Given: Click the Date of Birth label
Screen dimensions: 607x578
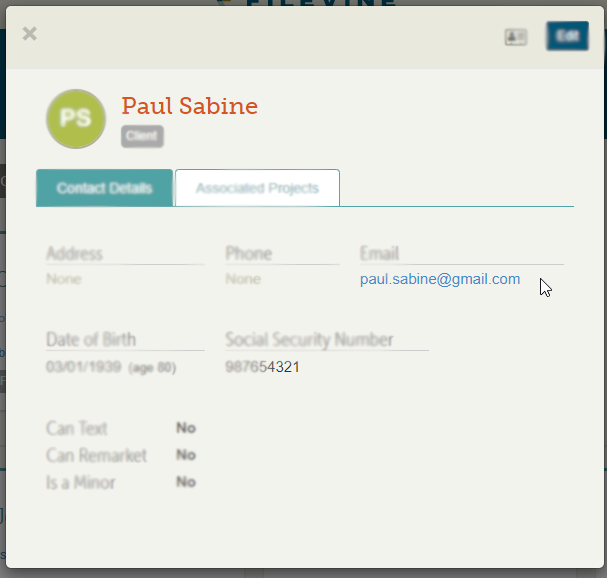Looking at the screenshot, I should tap(91, 340).
